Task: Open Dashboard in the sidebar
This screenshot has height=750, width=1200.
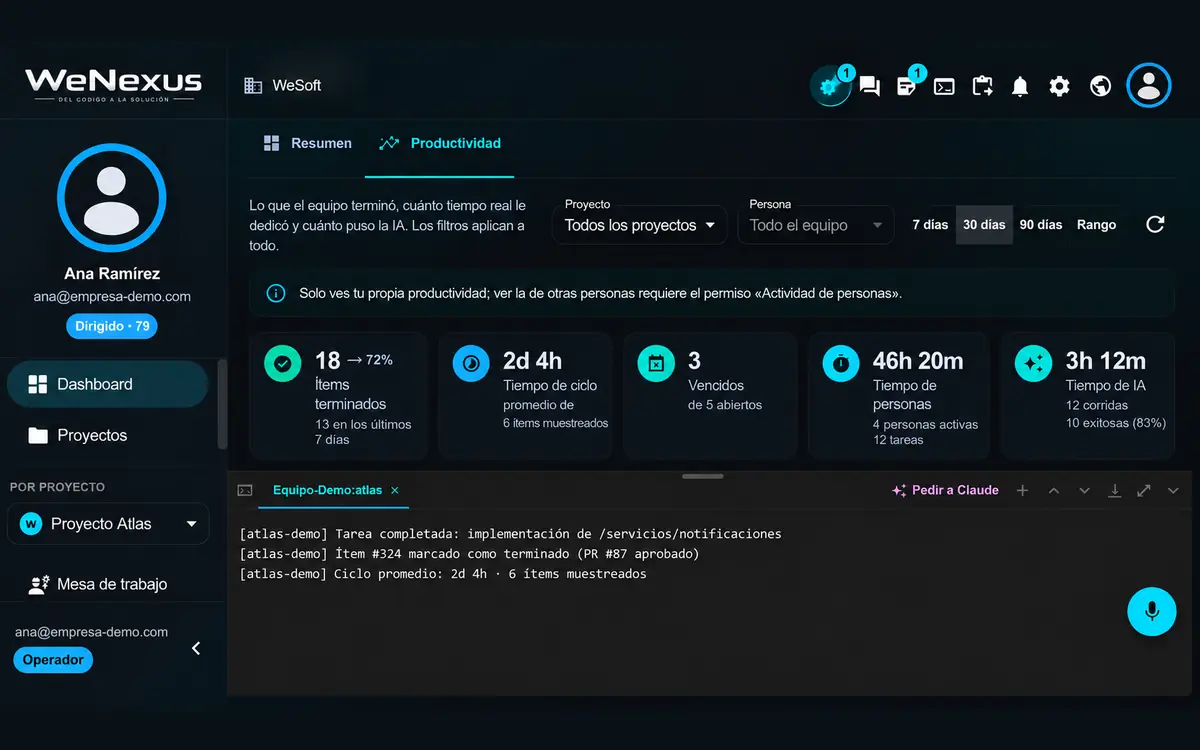Action: (x=108, y=384)
